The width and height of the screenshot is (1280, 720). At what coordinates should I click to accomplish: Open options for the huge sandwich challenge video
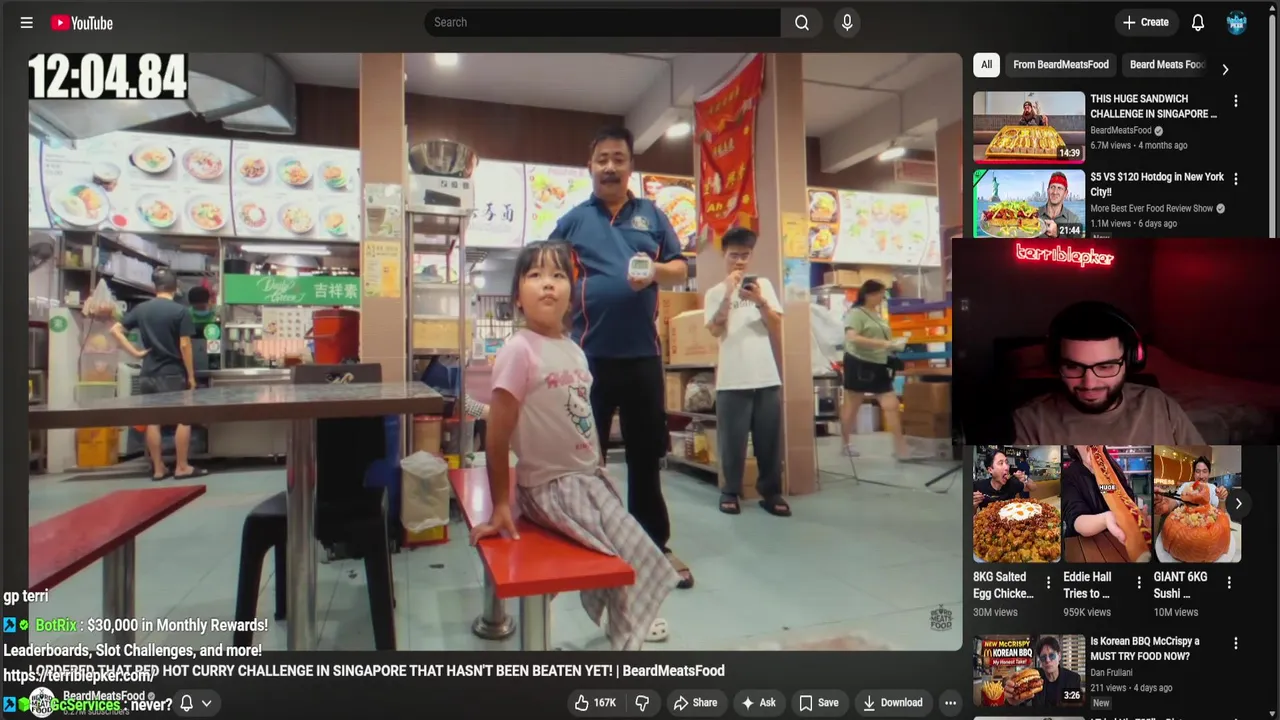point(1236,101)
